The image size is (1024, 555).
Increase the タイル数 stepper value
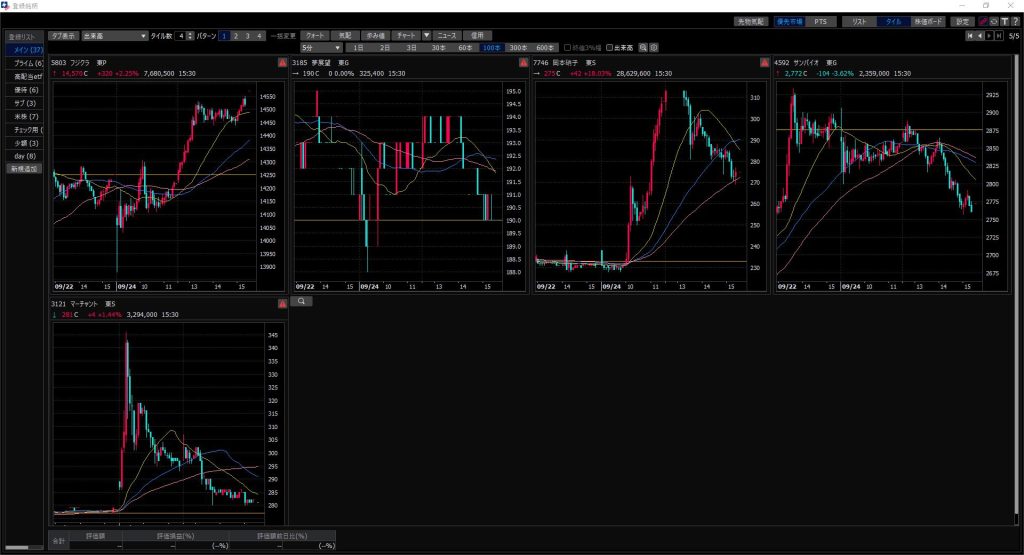pos(191,33)
